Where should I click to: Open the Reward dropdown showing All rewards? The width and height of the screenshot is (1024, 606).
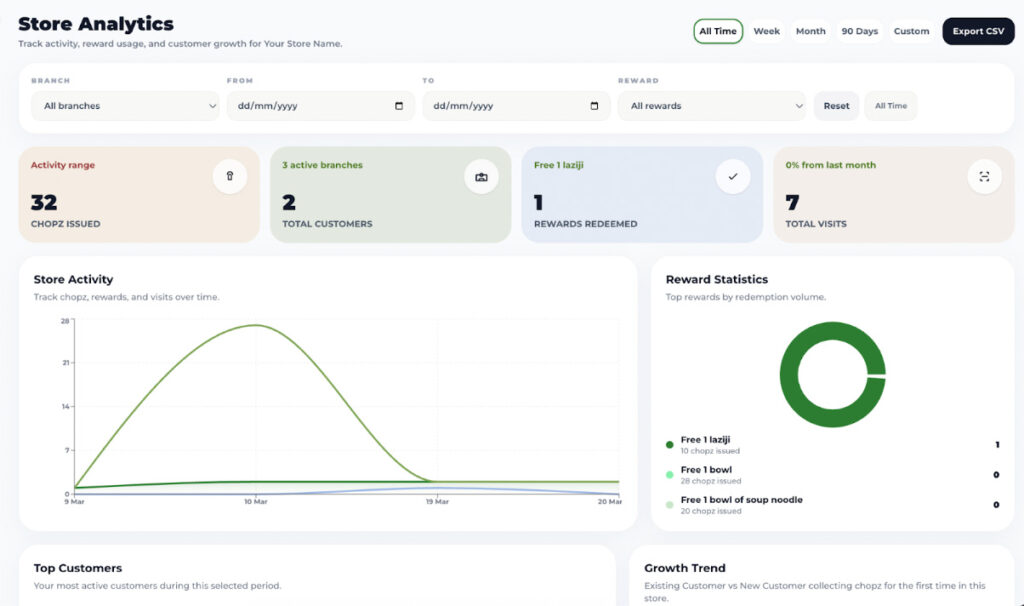tap(712, 106)
